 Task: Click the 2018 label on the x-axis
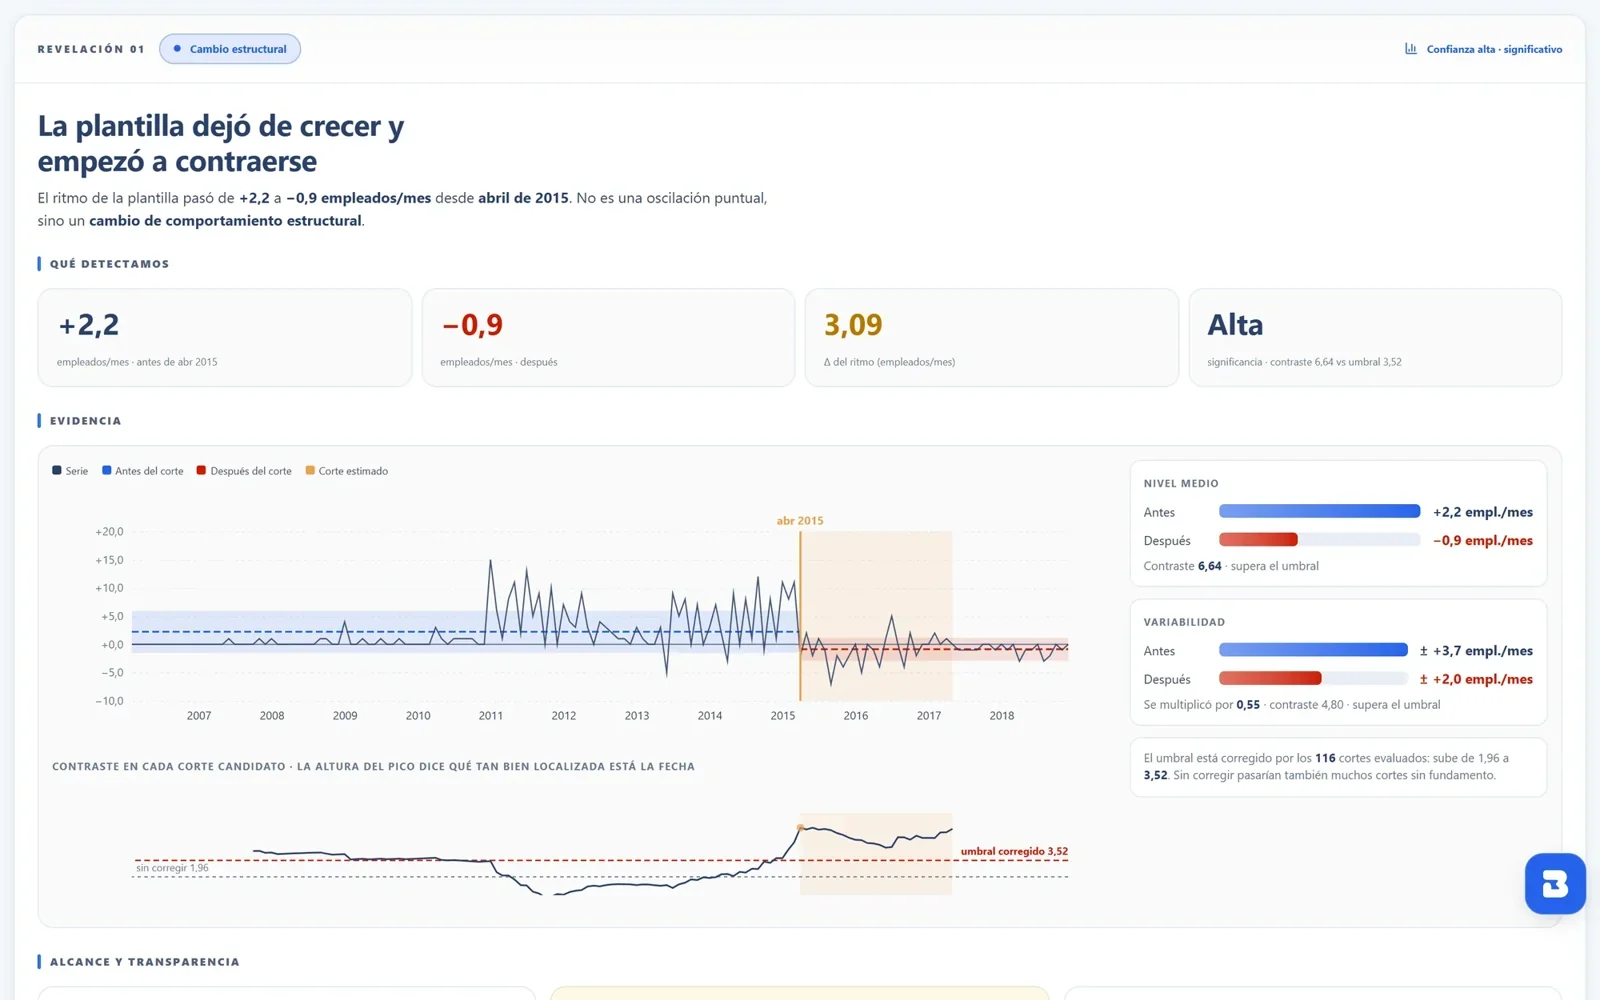tap(1002, 716)
